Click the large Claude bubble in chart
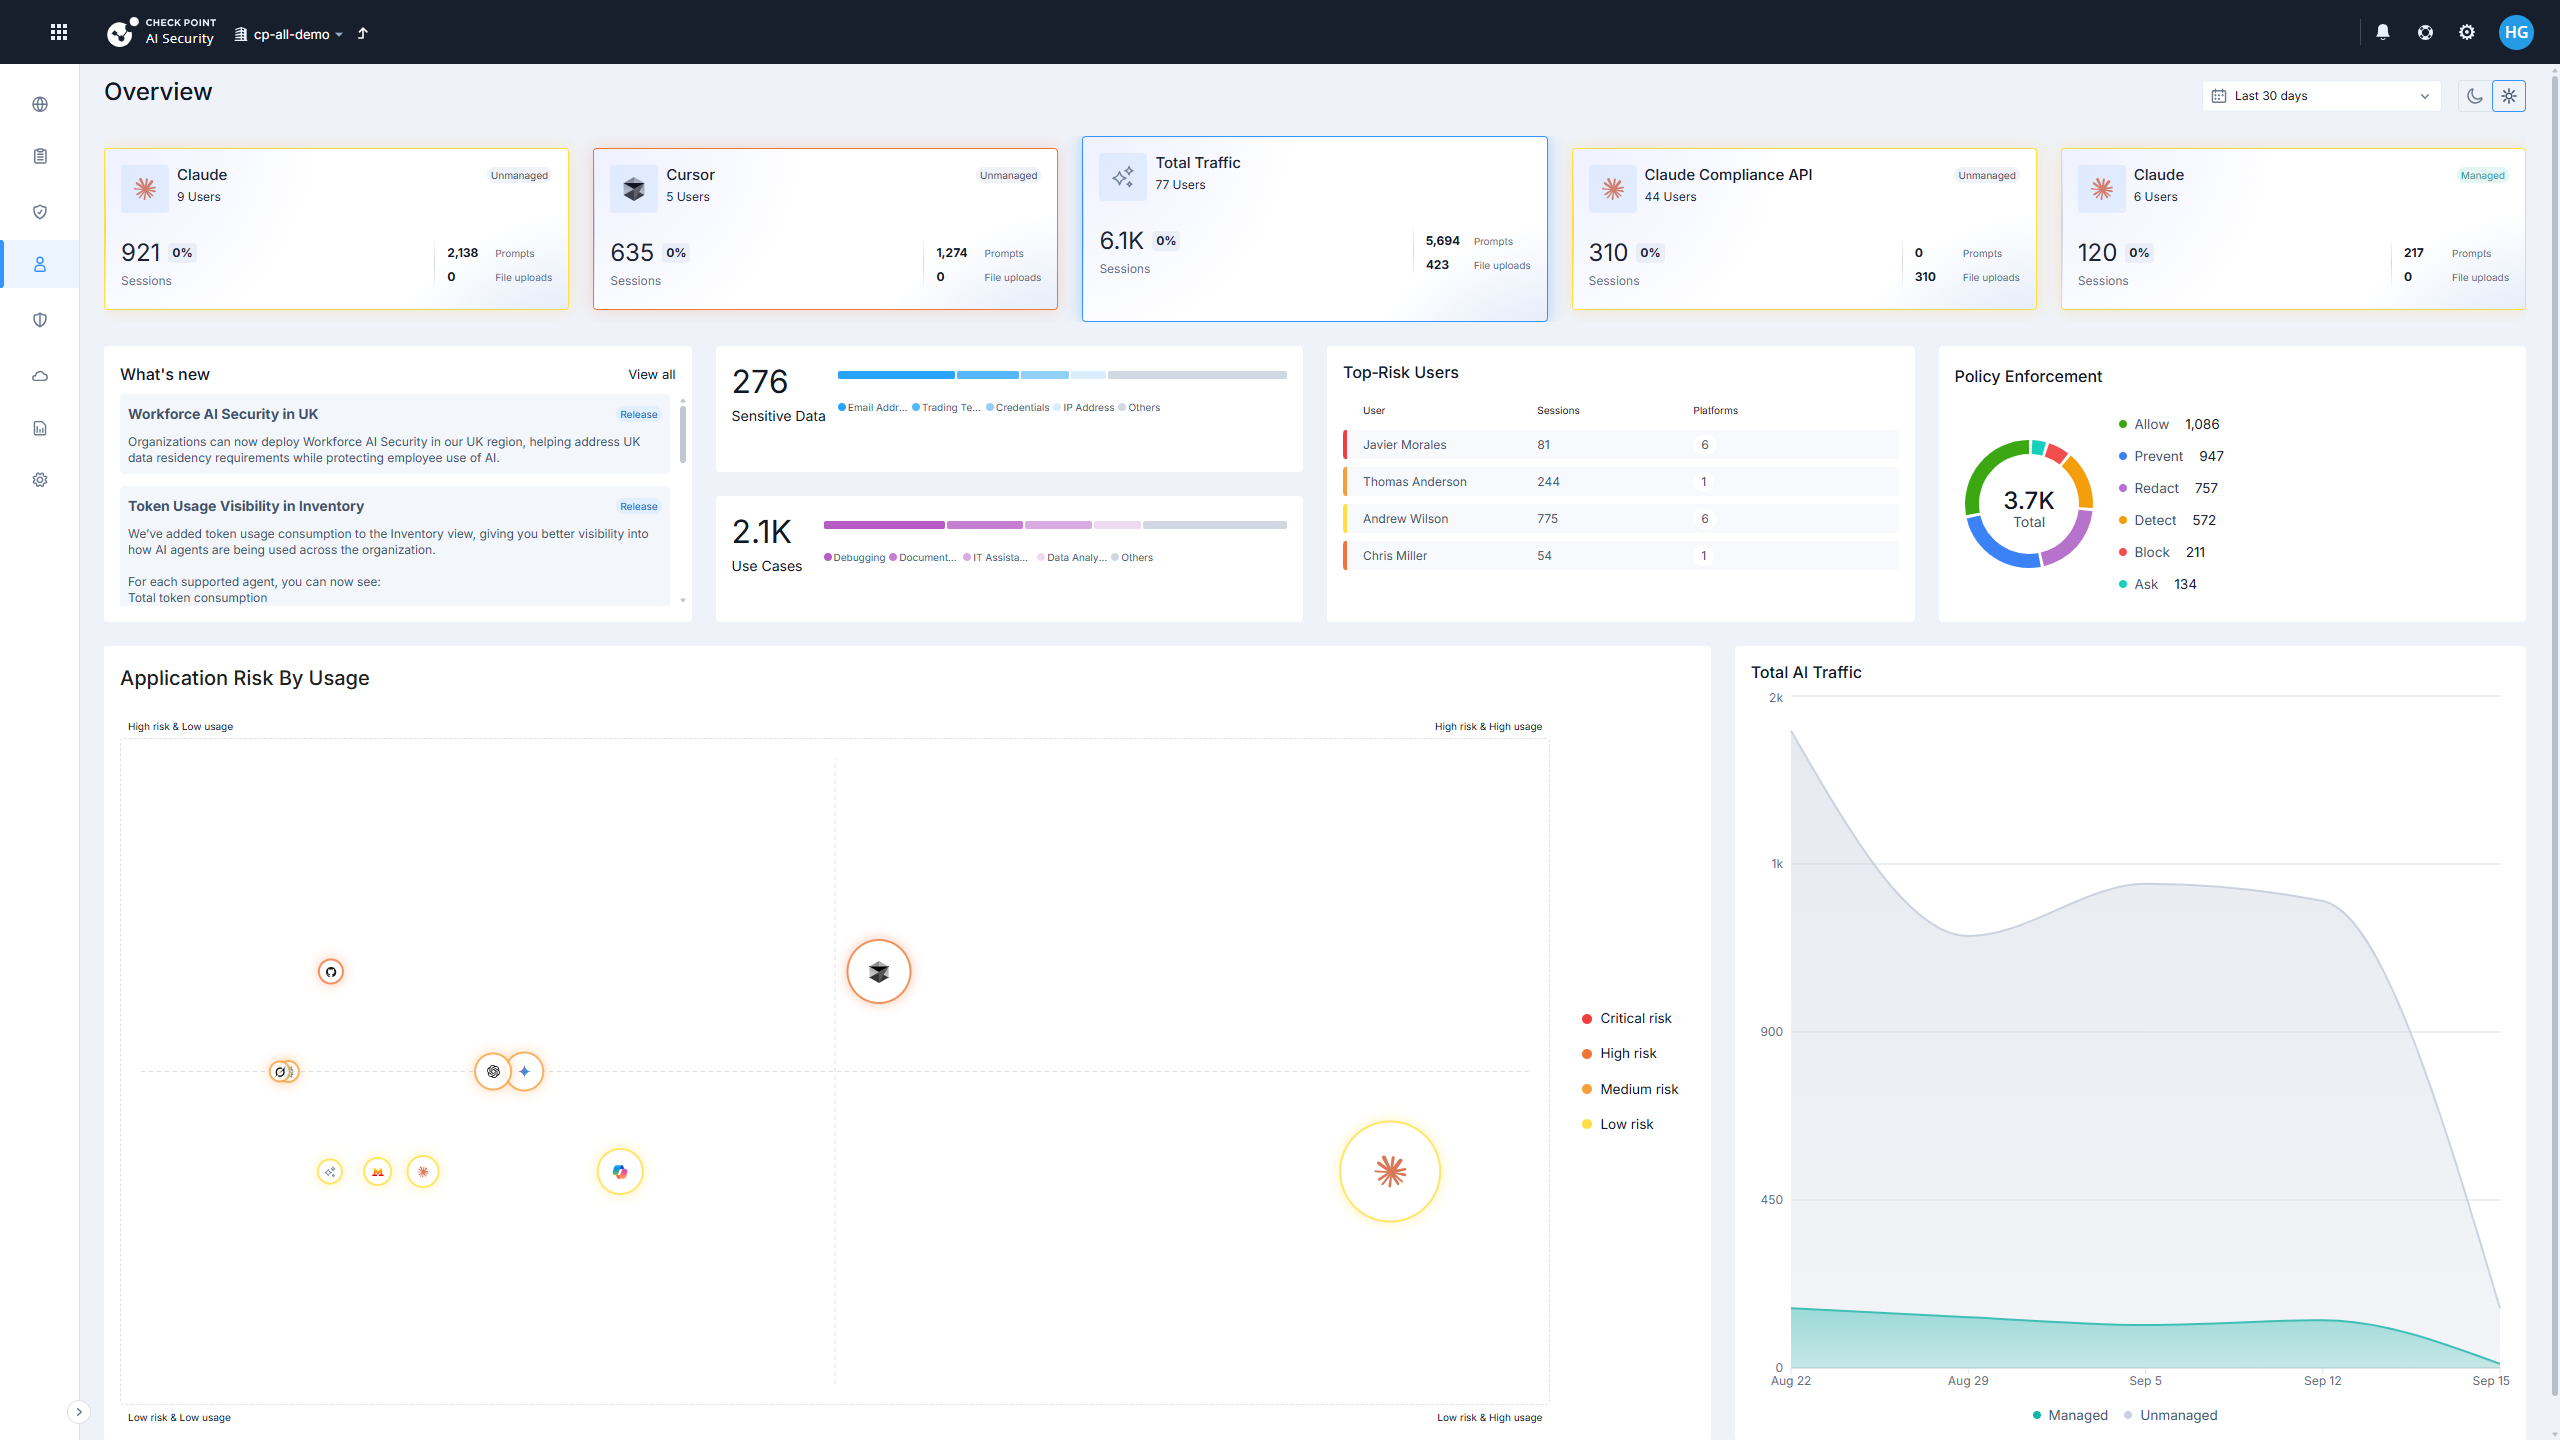Screen dimensions: 2560x1440 (x=1390, y=1171)
